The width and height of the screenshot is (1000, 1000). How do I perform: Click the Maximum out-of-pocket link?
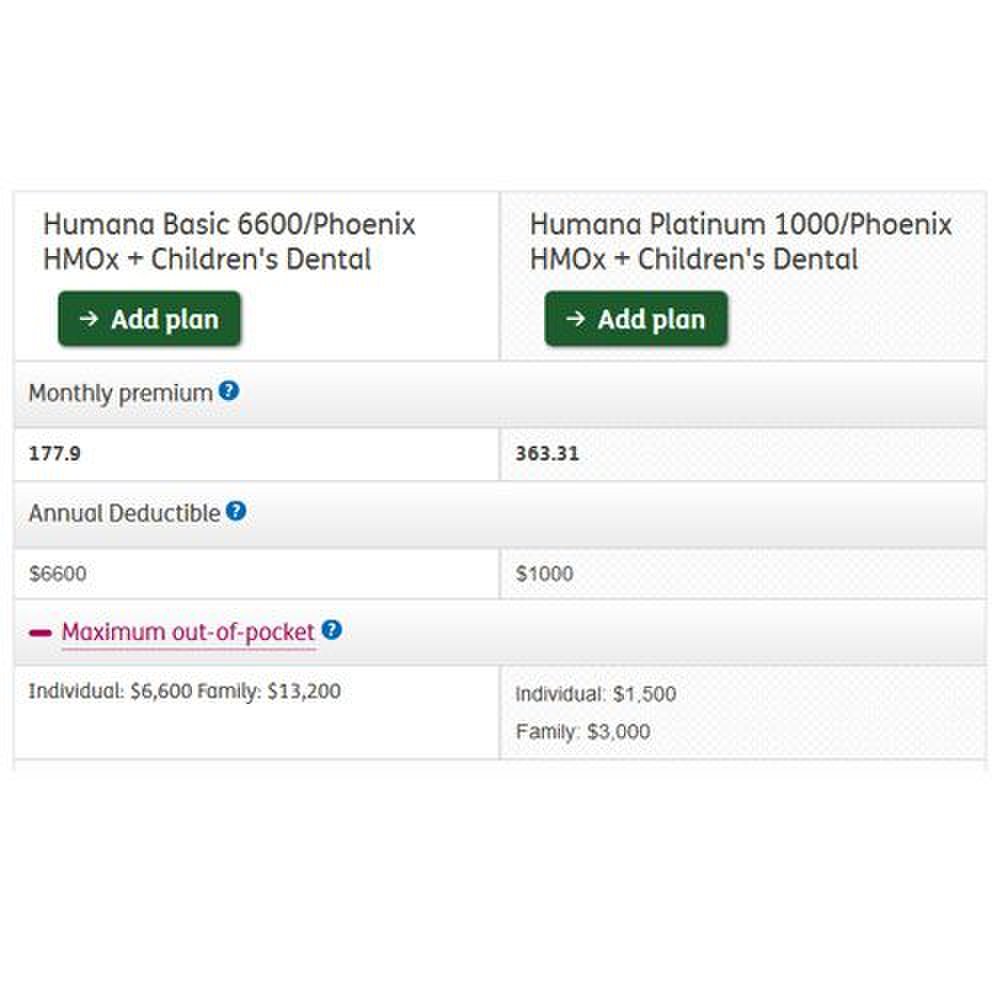coord(188,632)
